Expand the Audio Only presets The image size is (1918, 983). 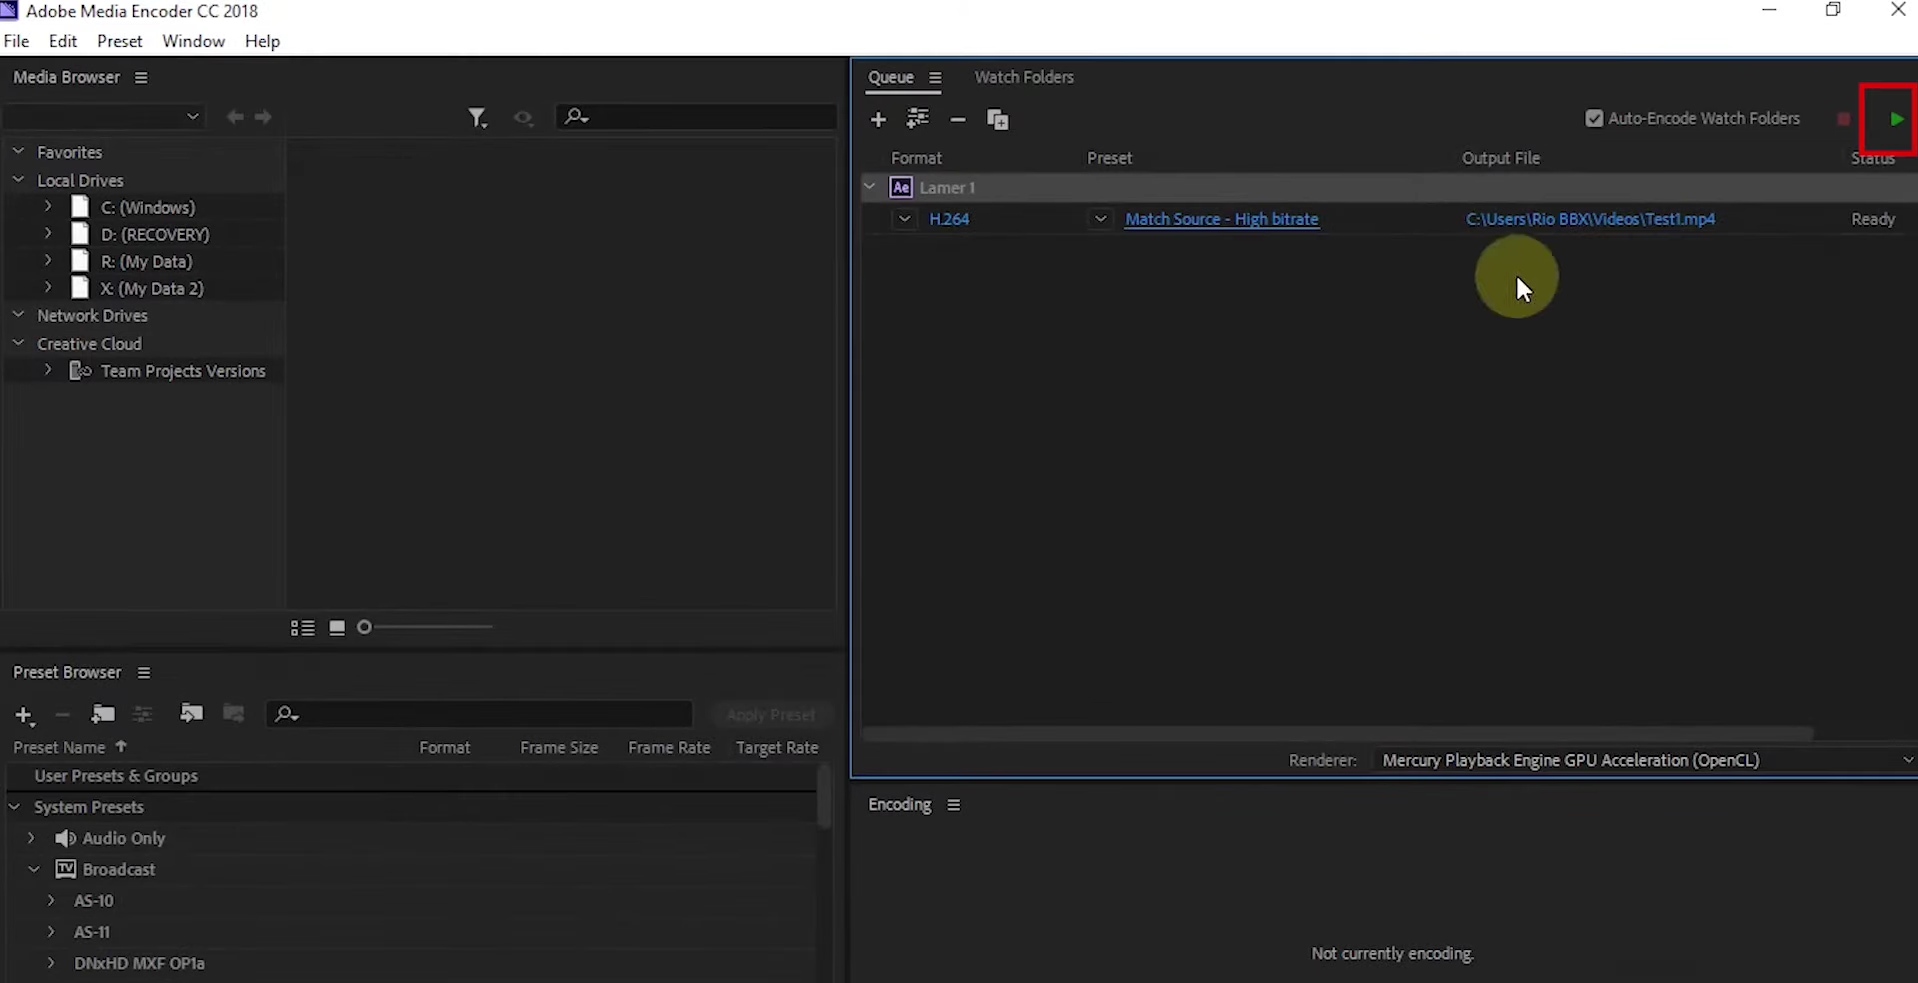pyautogui.click(x=31, y=838)
